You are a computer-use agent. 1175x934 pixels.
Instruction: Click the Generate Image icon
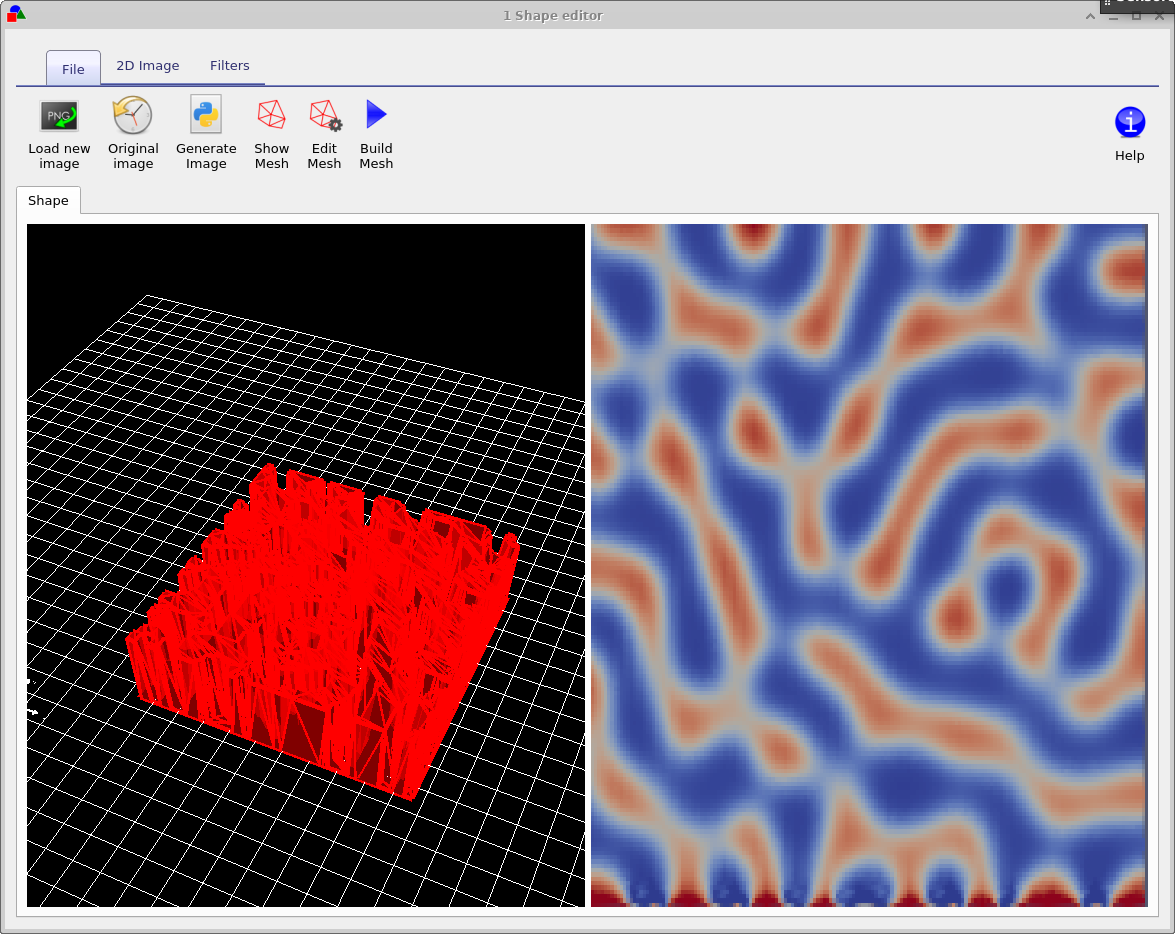[x=205, y=115]
